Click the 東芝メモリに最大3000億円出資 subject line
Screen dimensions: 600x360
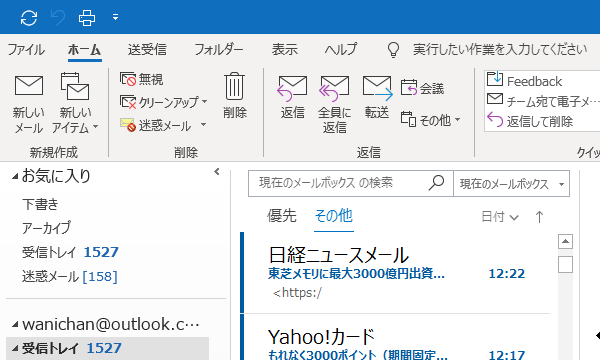[x=356, y=274]
